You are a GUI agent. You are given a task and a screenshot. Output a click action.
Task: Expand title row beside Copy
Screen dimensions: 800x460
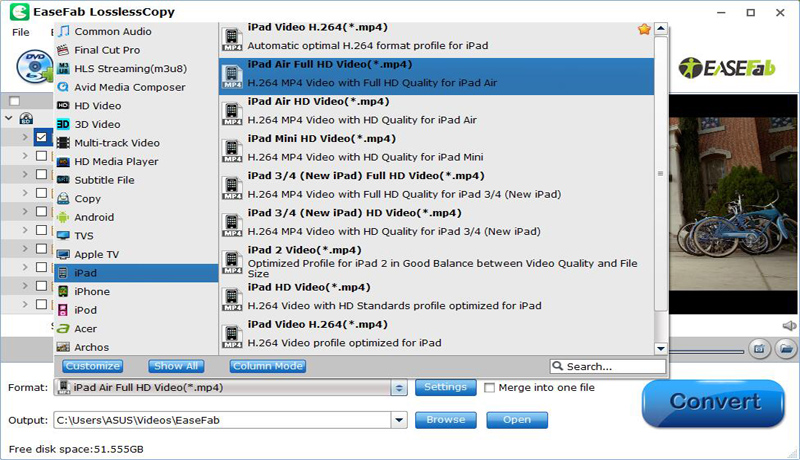(25, 193)
